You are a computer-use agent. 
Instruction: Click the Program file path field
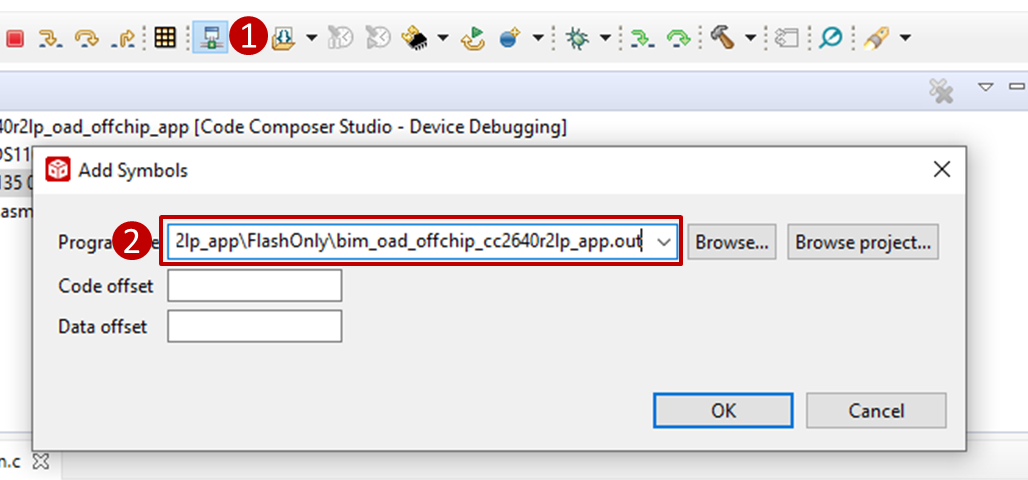408,242
